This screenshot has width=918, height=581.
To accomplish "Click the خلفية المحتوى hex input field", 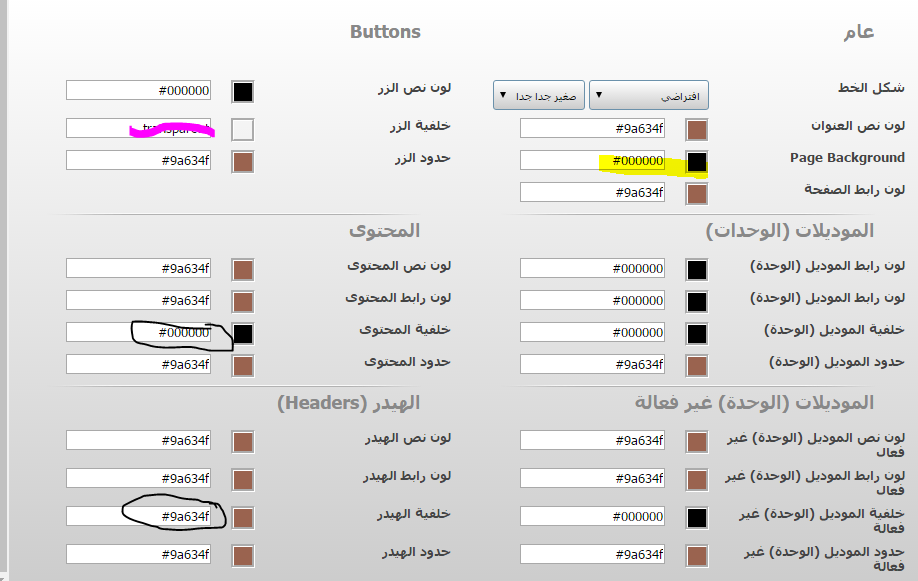I will click(138, 332).
